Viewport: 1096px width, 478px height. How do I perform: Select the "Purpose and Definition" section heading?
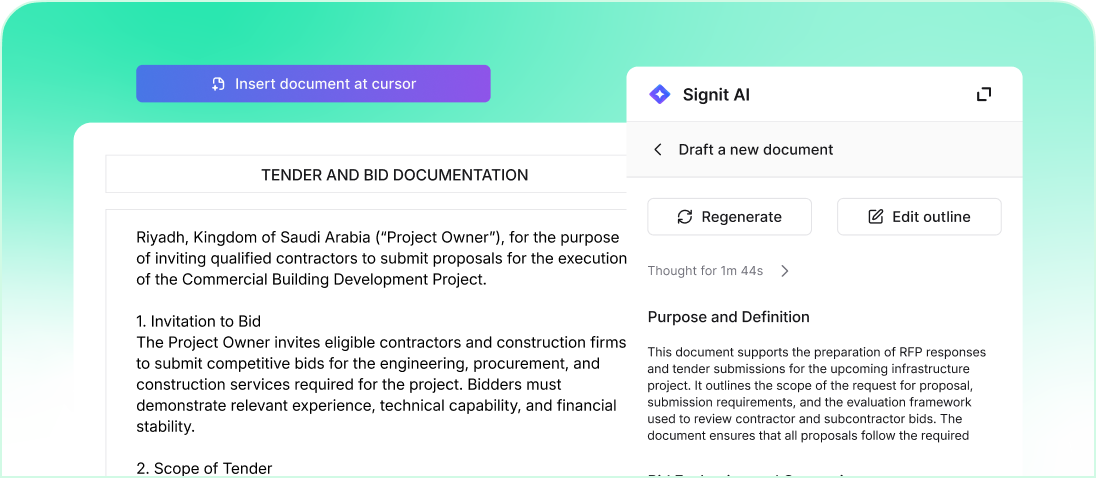pos(728,317)
